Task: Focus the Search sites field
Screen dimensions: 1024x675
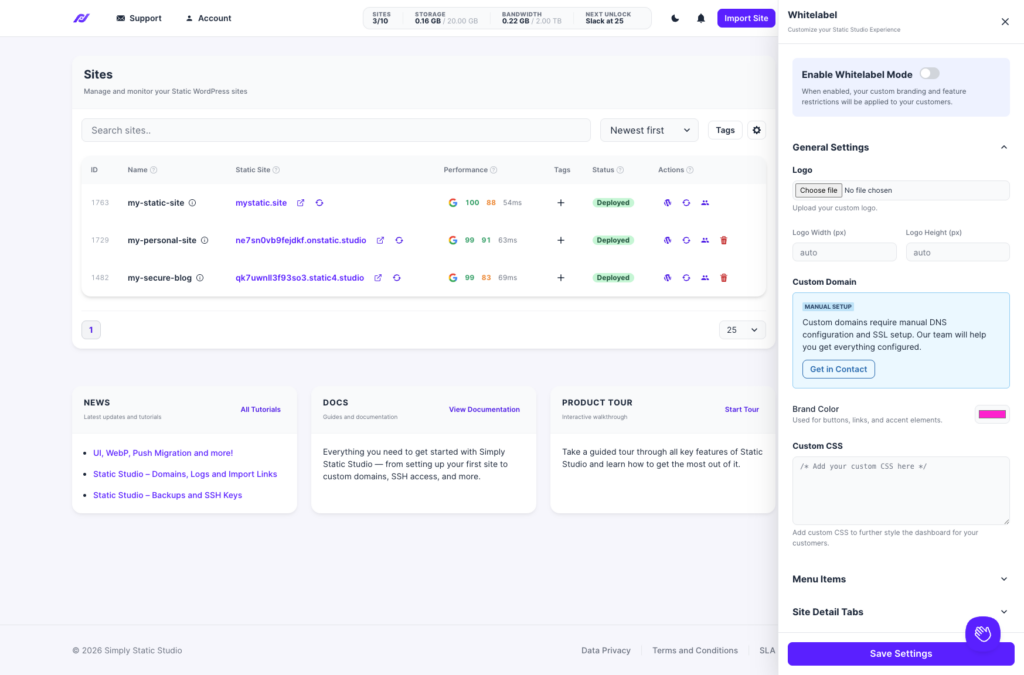Action: point(336,130)
